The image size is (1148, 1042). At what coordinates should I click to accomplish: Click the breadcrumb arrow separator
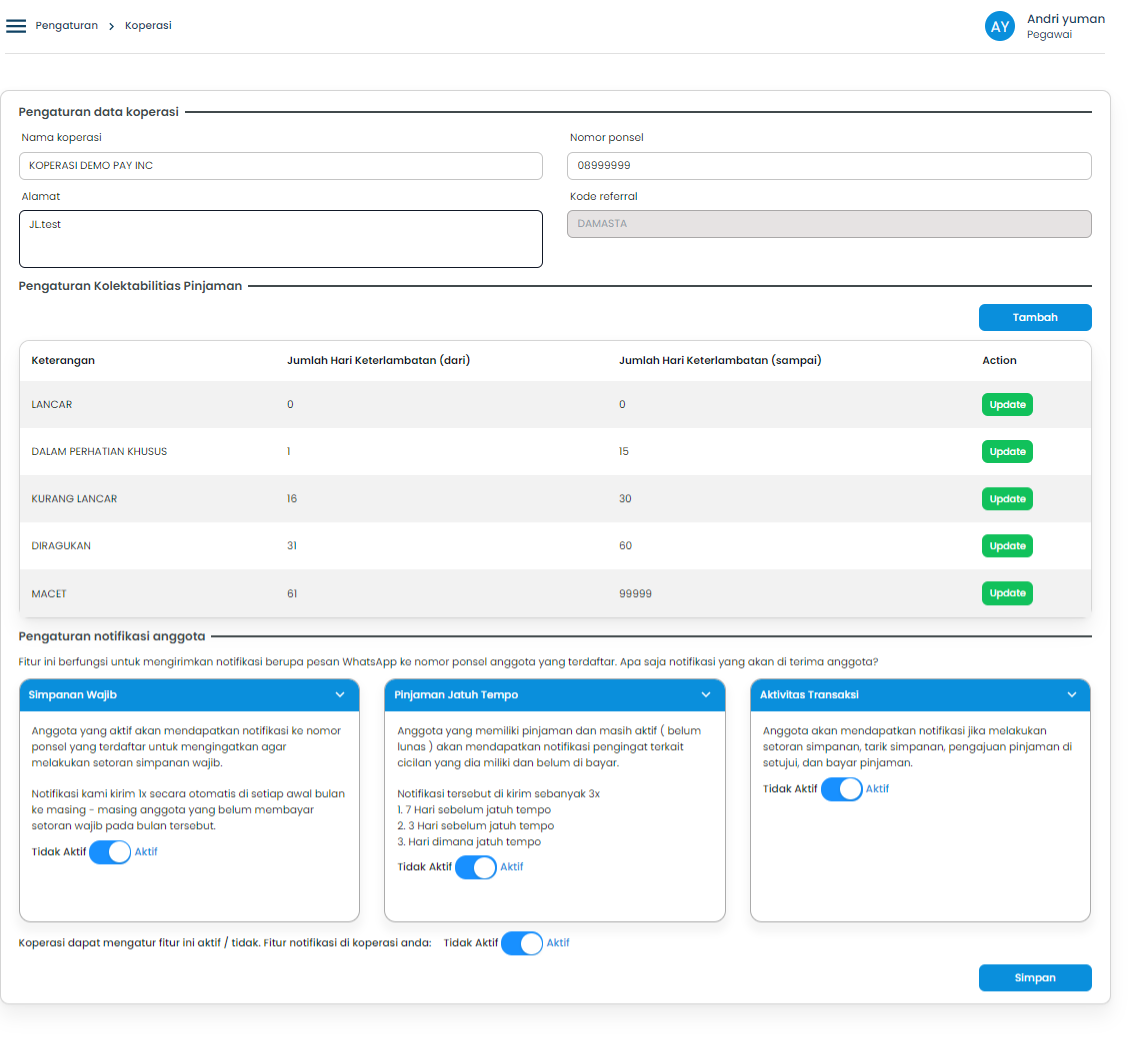[112, 26]
